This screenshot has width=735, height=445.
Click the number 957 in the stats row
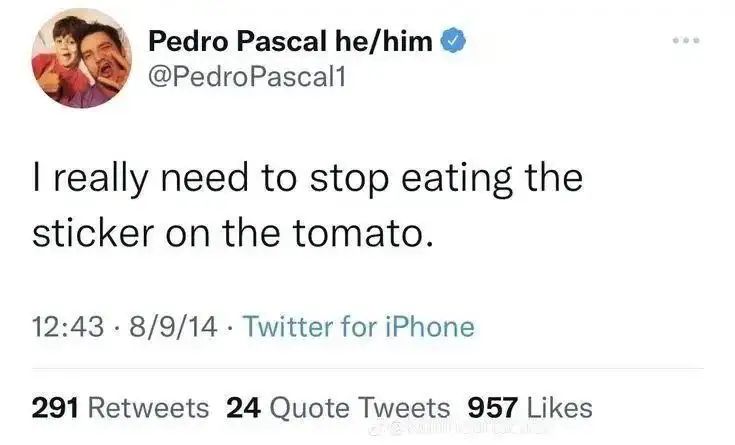493,408
